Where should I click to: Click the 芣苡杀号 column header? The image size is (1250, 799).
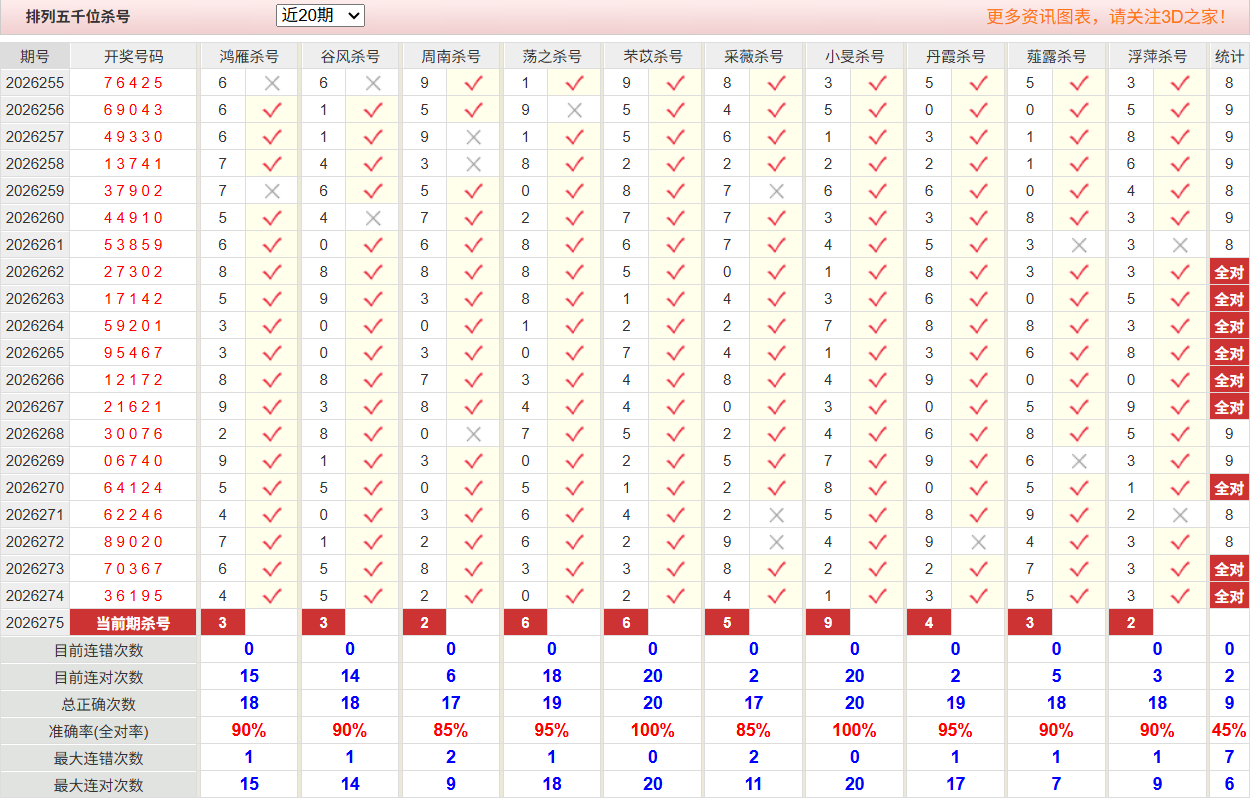(x=653, y=56)
